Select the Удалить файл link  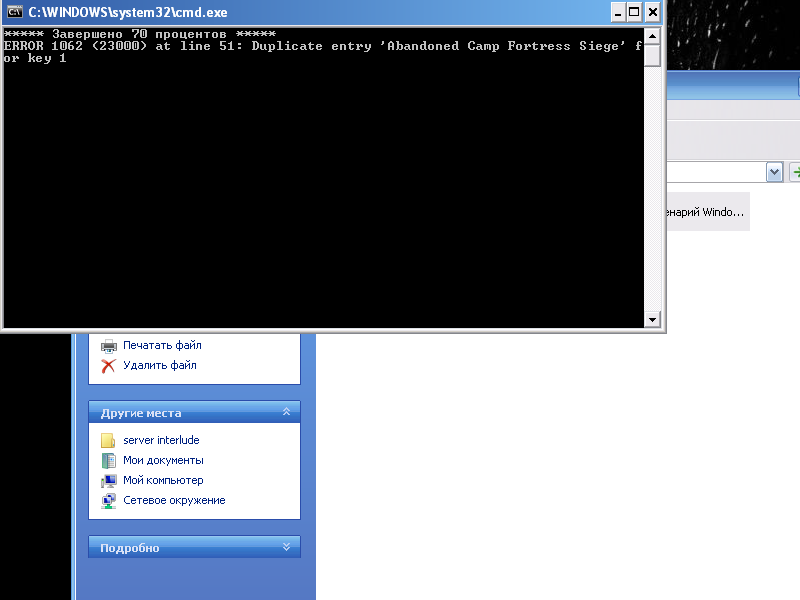tap(160, 365)
